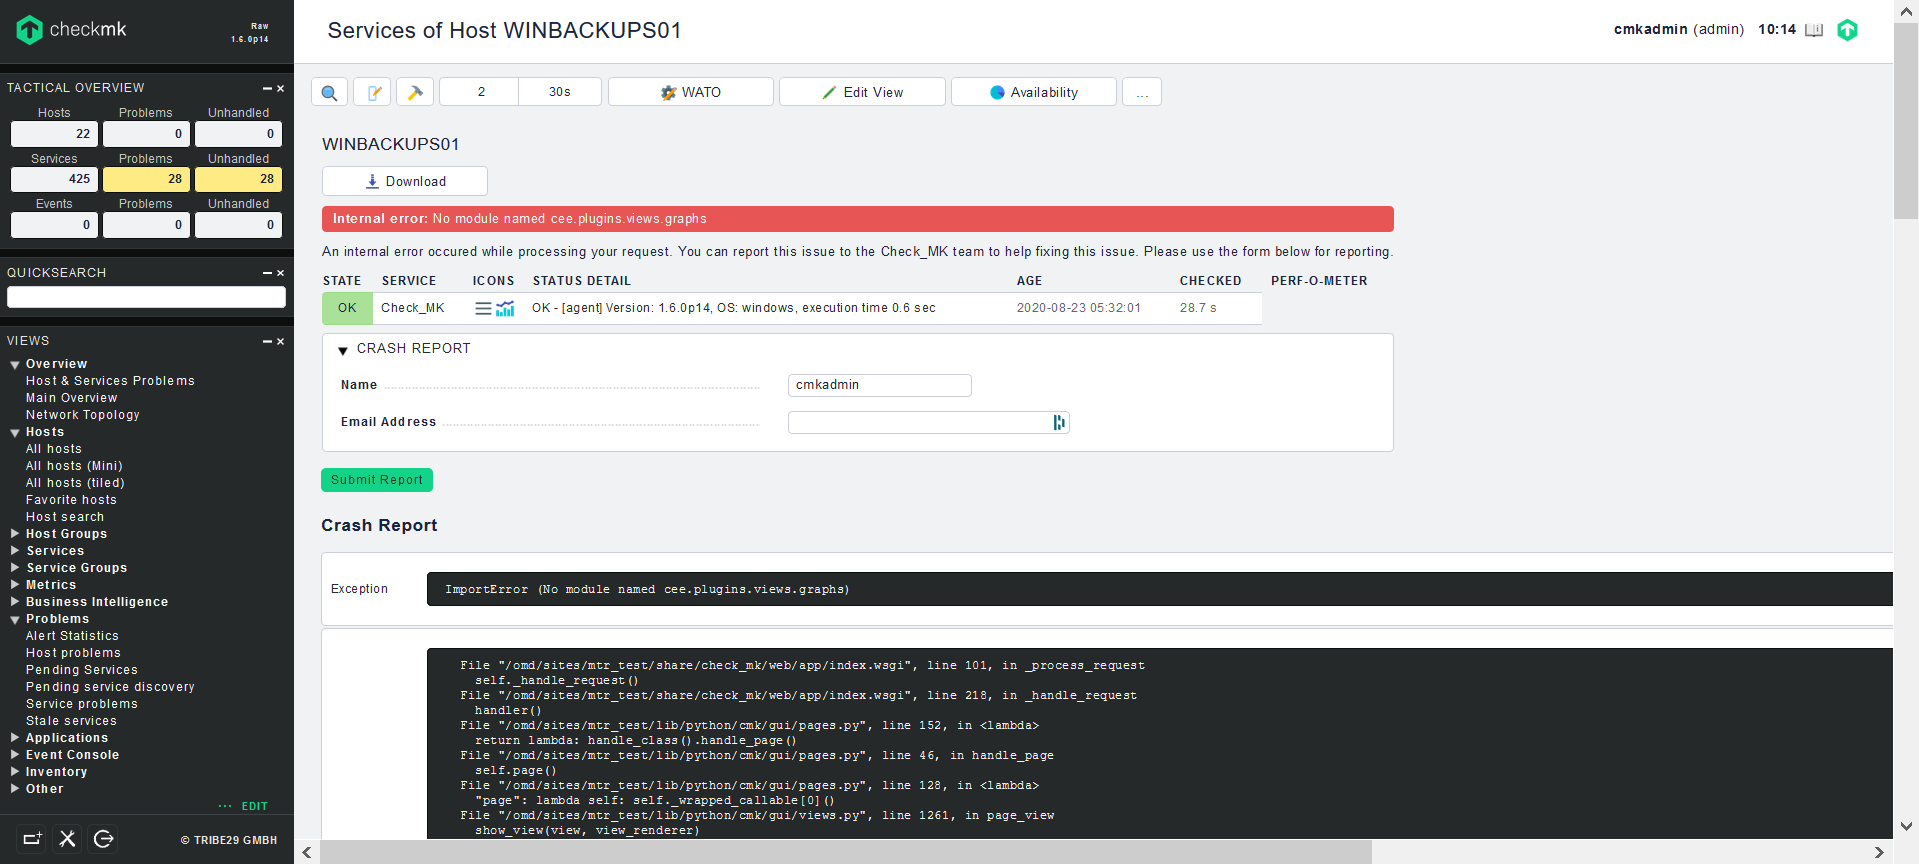Click the horizontal scrollbar right arrow
The height and width of the screenshot is (864, 1919).
click(x=1879, y=852)
